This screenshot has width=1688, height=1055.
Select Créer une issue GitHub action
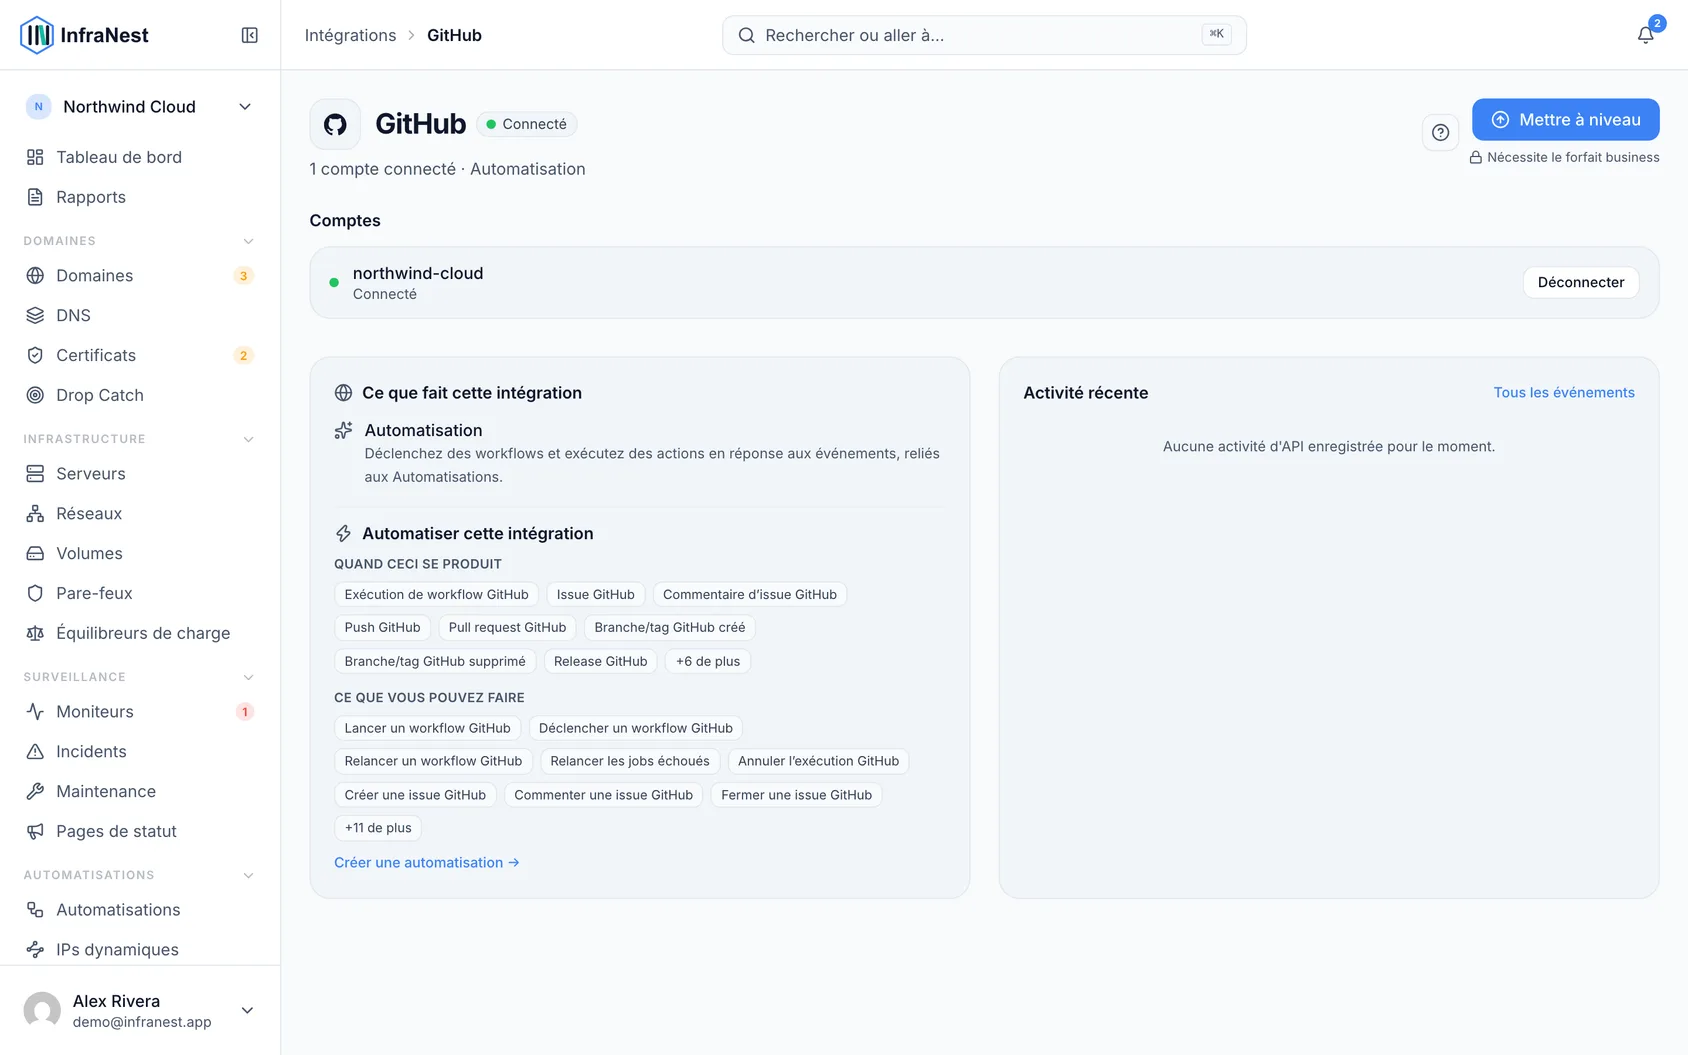pyautogui.click(x=415, y=795)
